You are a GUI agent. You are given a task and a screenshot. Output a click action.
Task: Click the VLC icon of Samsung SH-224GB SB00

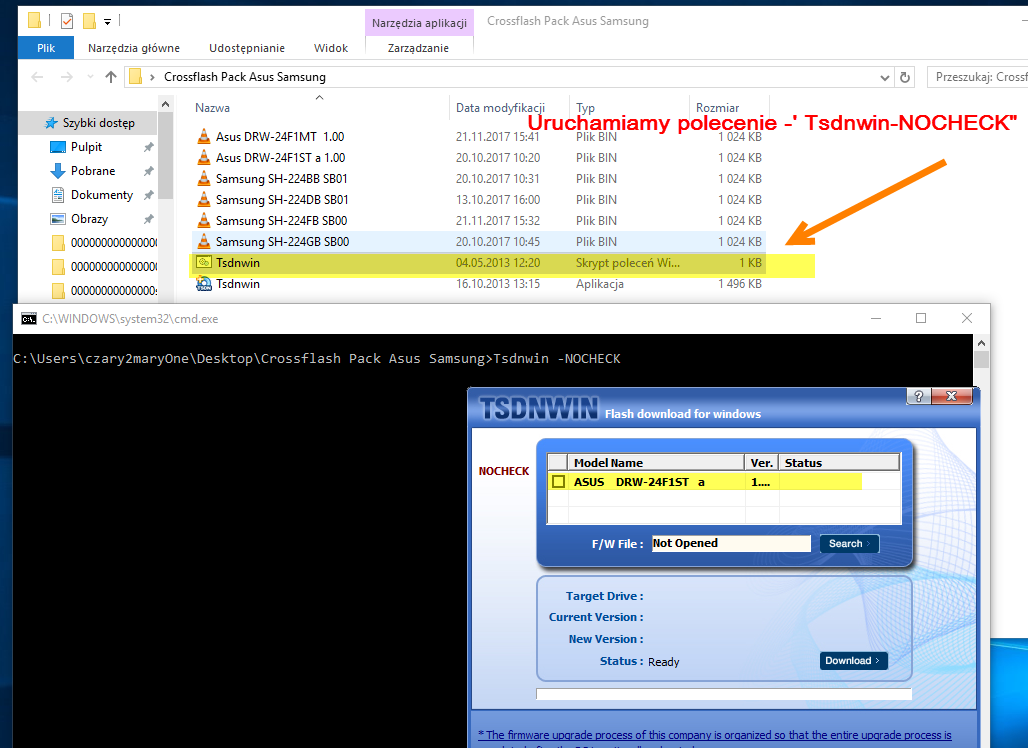coord(204,241)
